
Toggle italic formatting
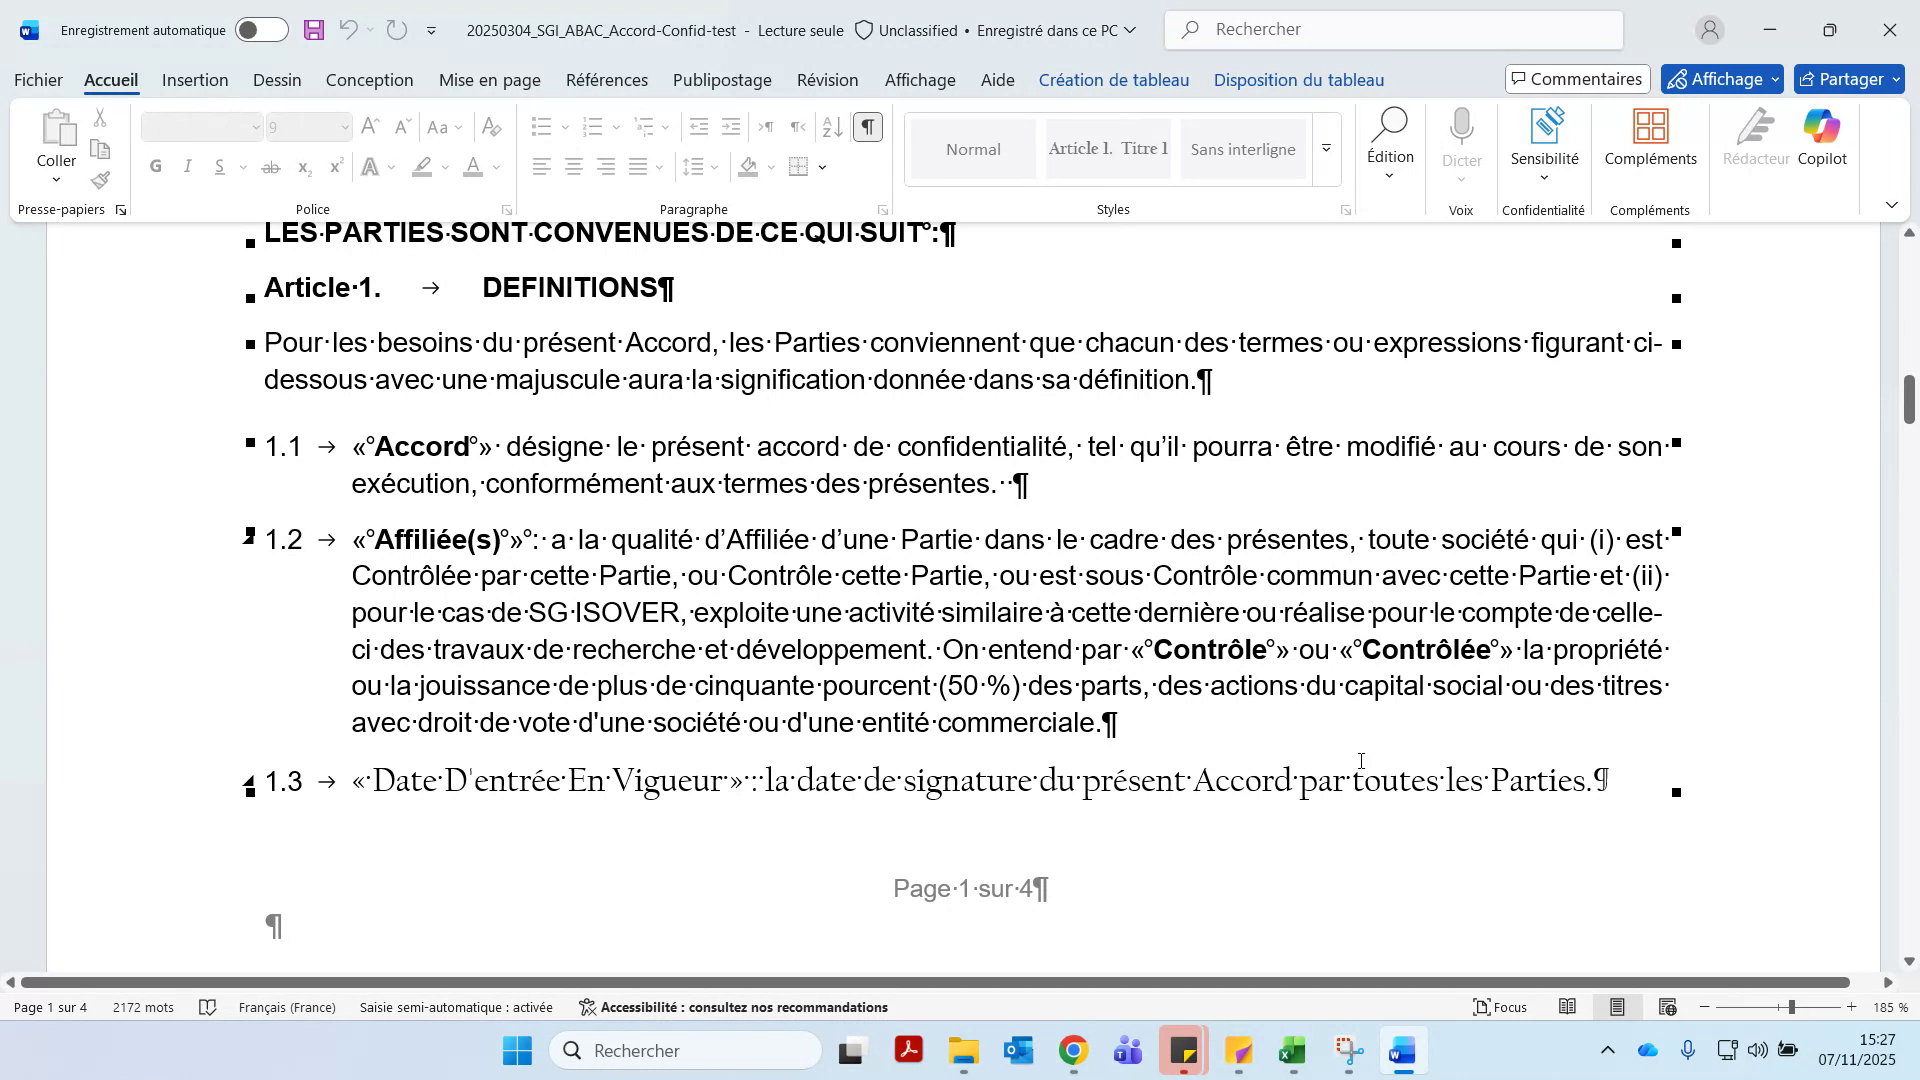187,167
